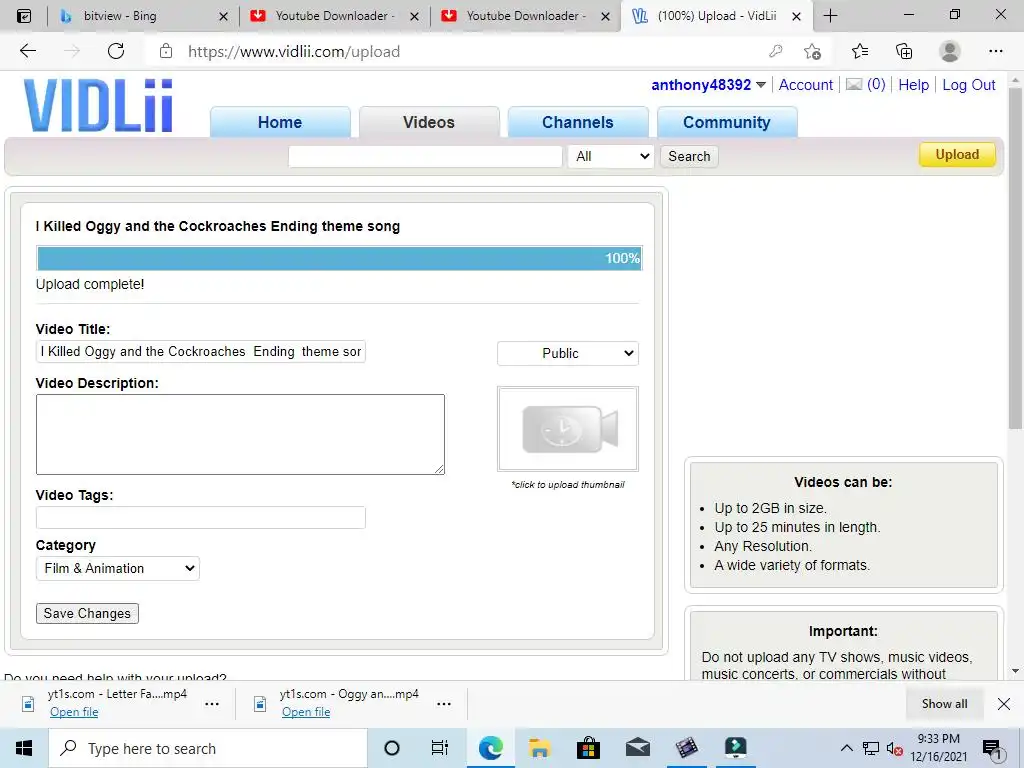View site info lock icon
The image size is (1024, 768).
pos(166,51)
